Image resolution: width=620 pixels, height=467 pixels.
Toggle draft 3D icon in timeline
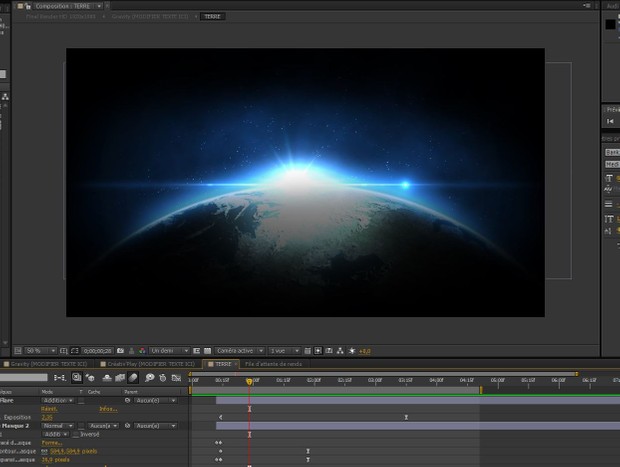90,378
